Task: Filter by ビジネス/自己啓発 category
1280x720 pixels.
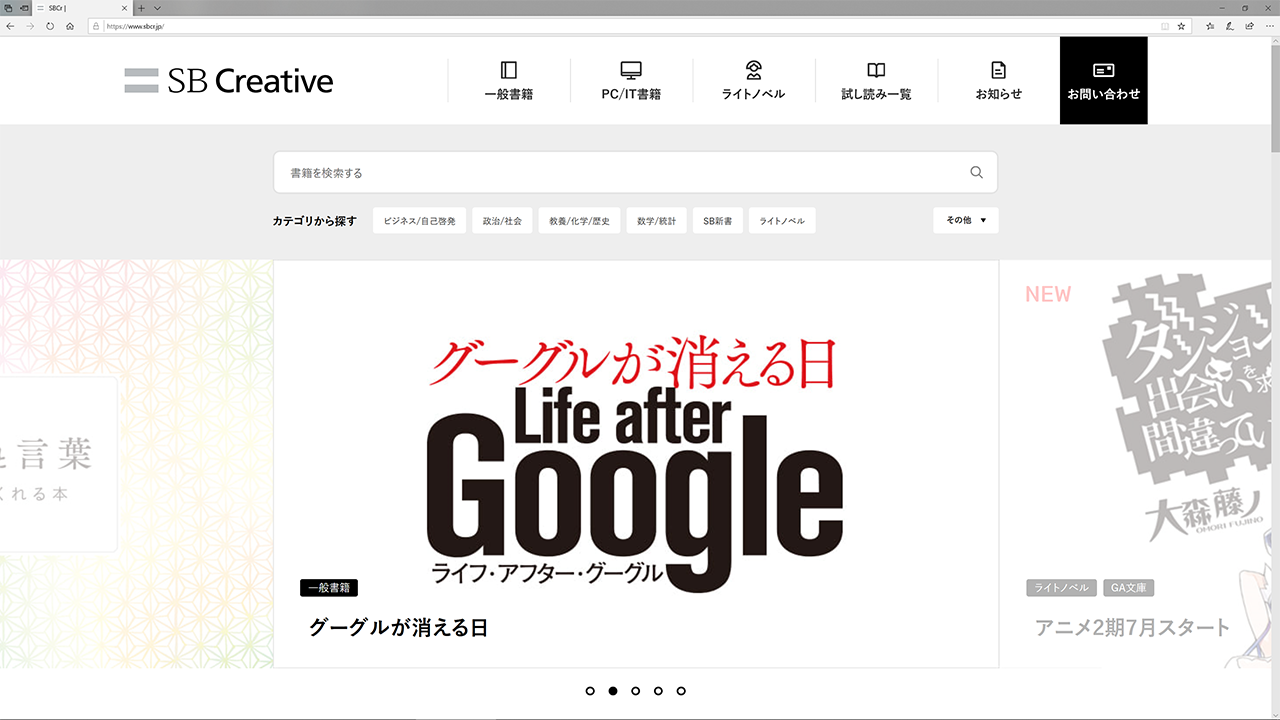Action: [419, 220]
